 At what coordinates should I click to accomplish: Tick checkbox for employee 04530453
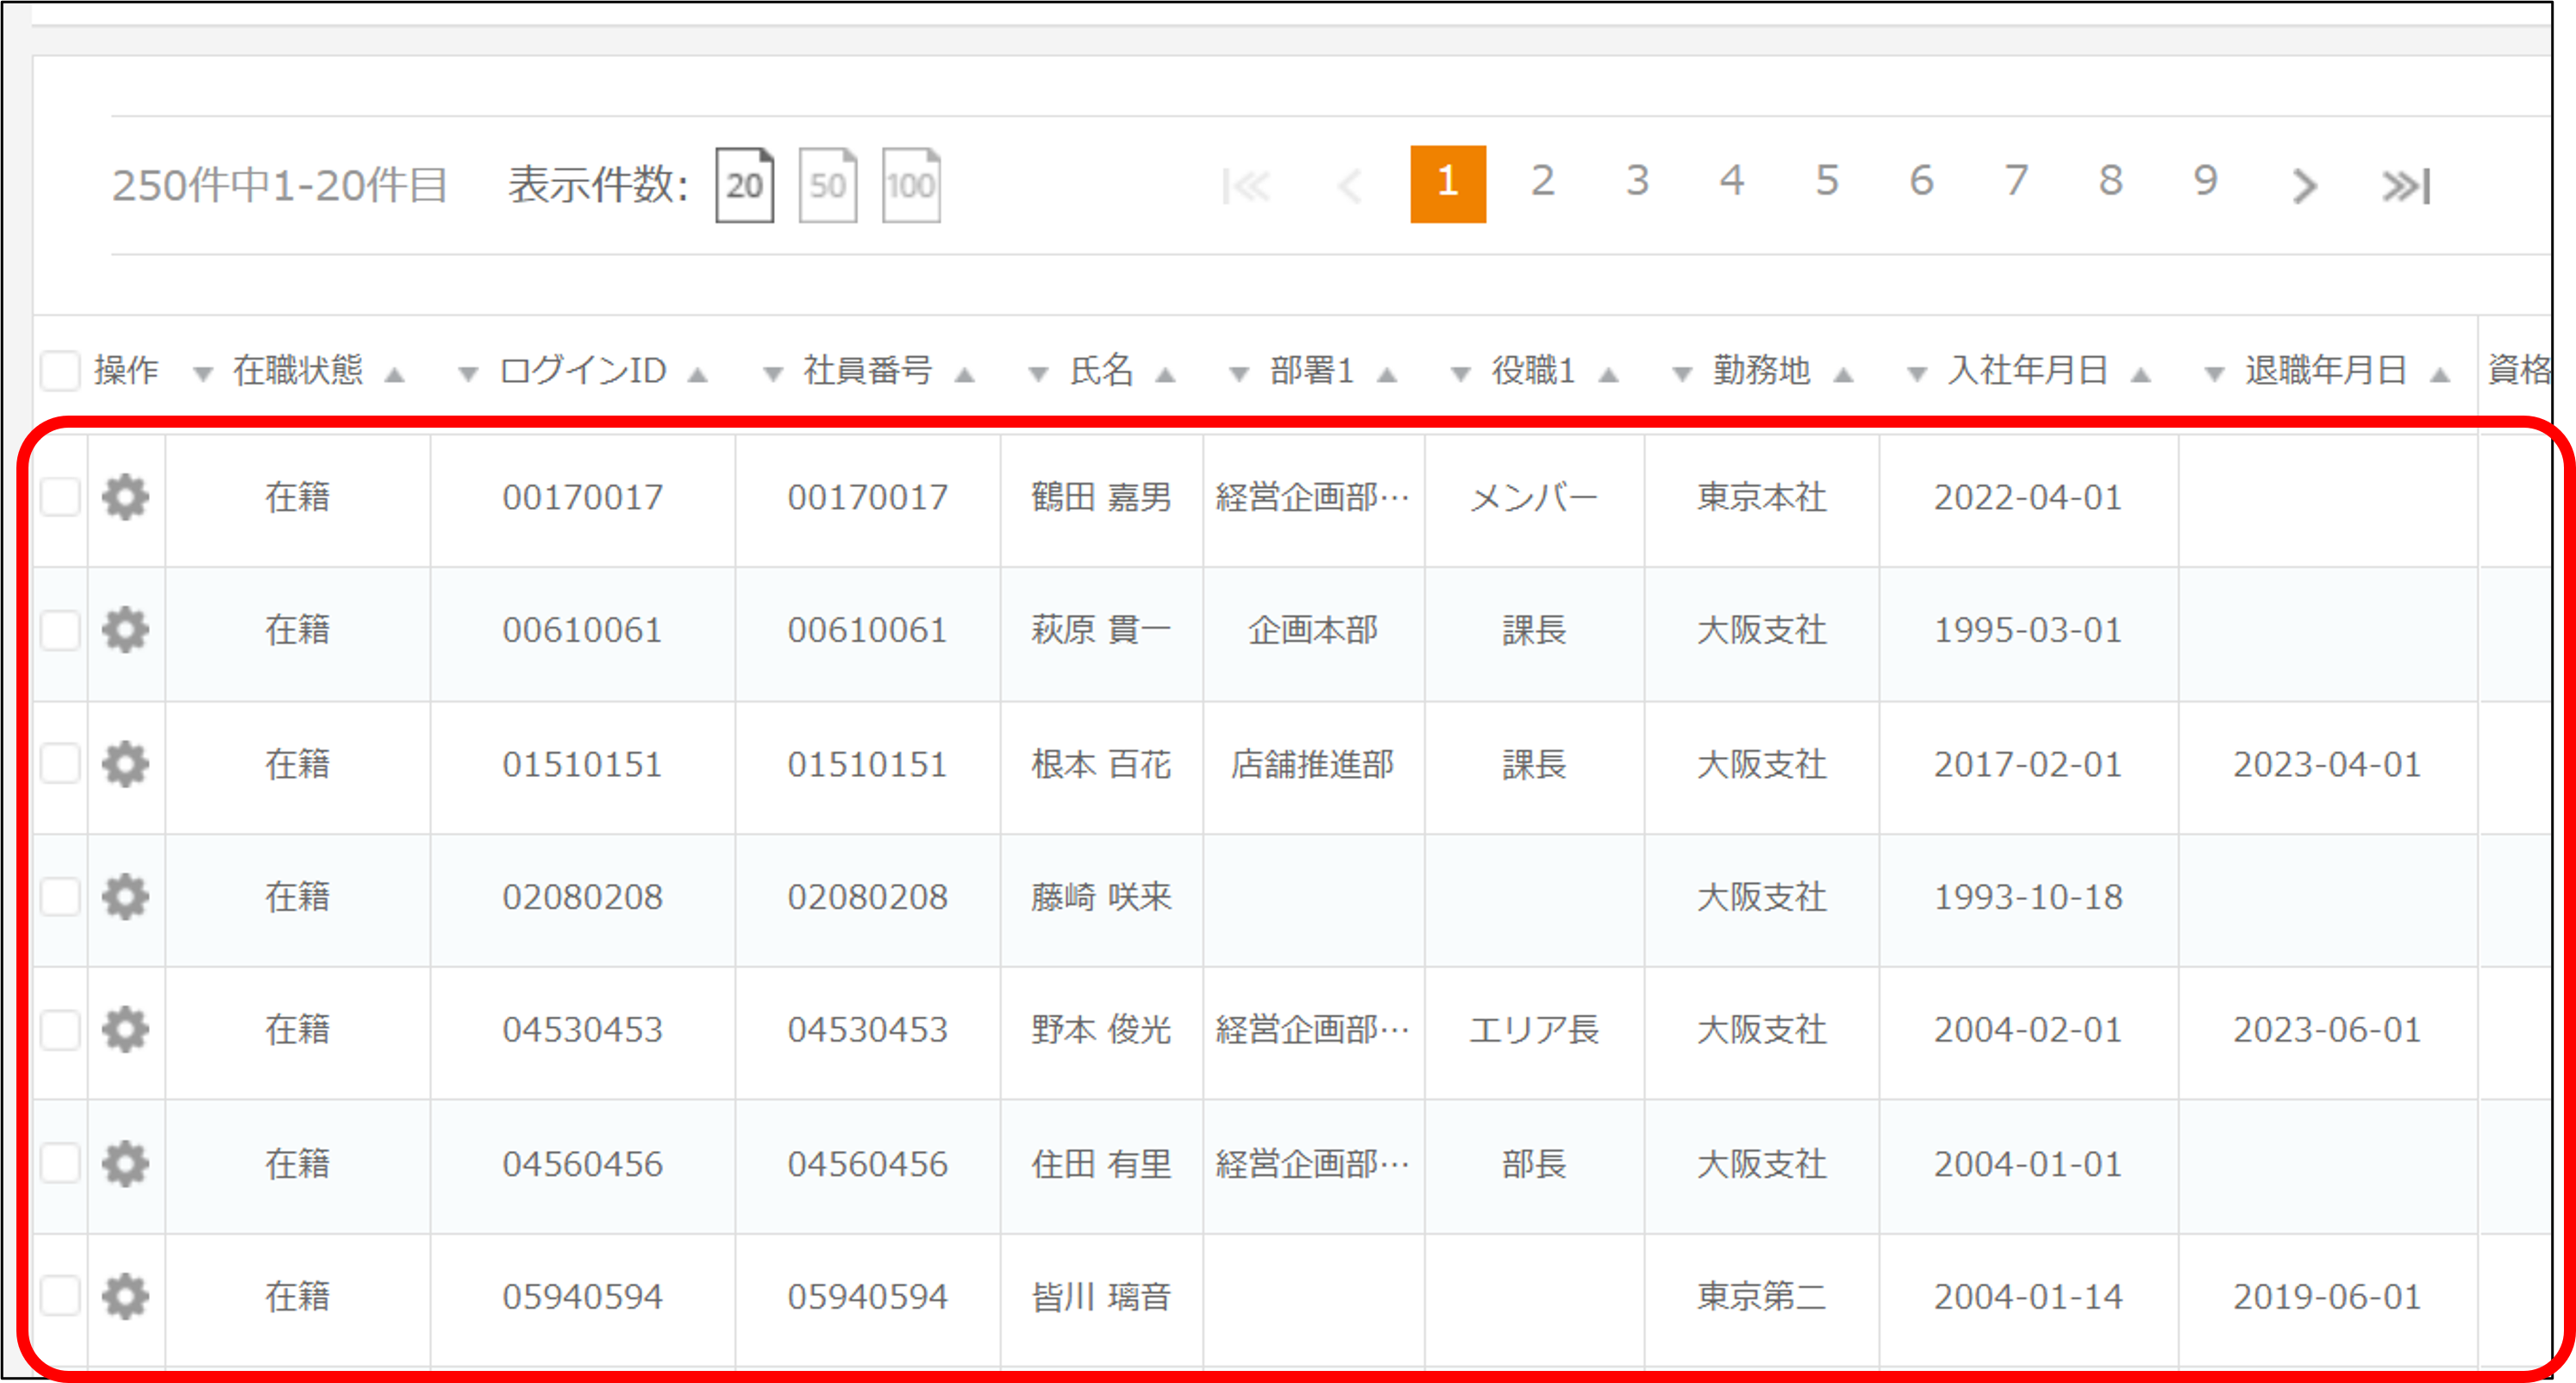(61, 1030)
